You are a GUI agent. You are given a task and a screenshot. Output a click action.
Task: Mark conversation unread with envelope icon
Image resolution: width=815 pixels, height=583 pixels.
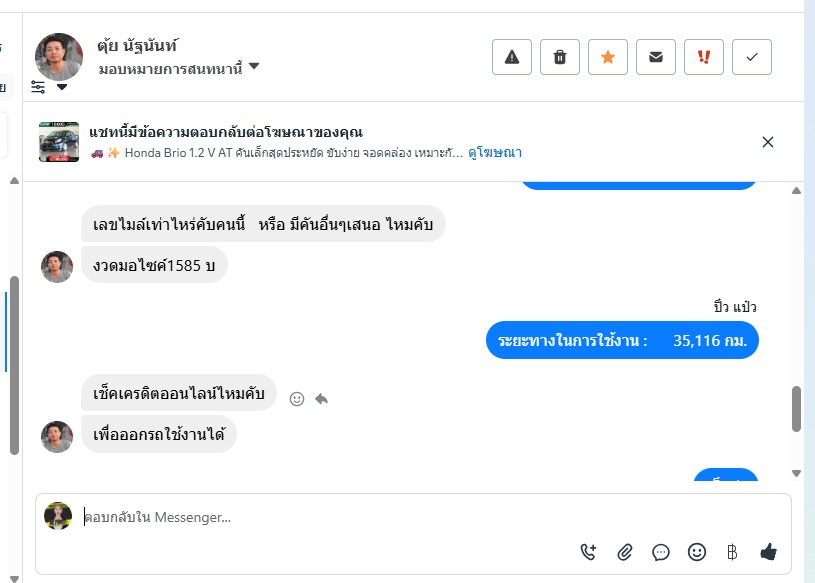click(x=656, y=57)
